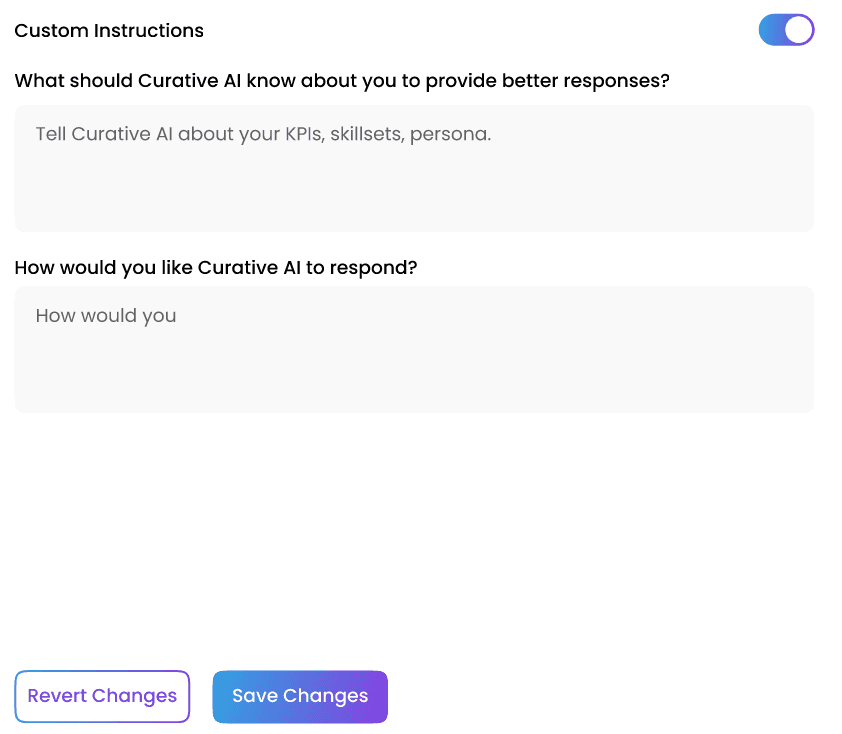Discard edits with Revert Changes
842x734 pixels.
(102, 696)
